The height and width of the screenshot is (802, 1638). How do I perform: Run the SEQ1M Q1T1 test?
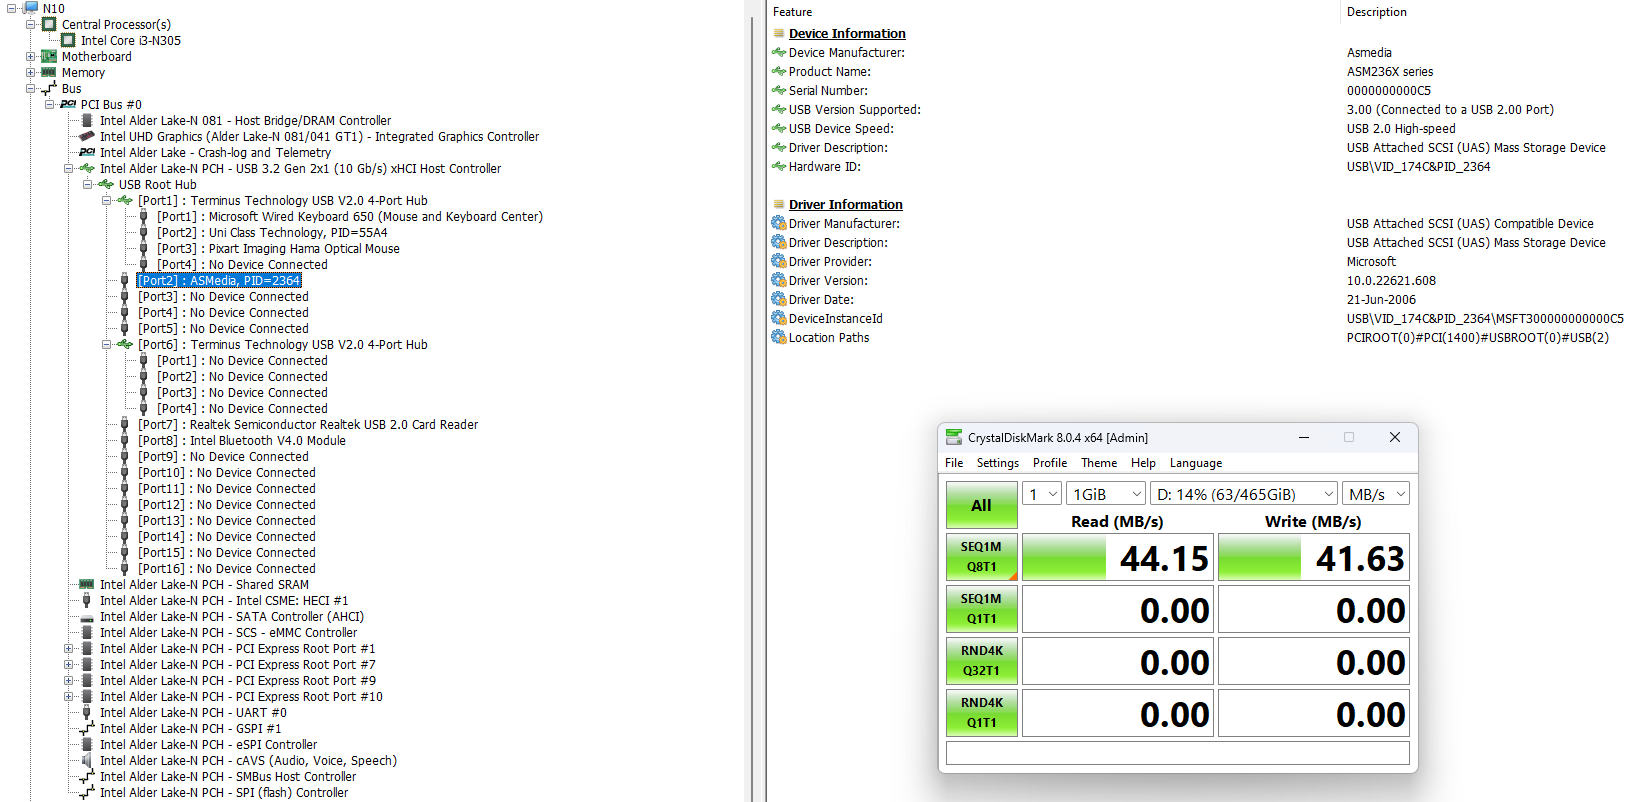tap(982, 609)
